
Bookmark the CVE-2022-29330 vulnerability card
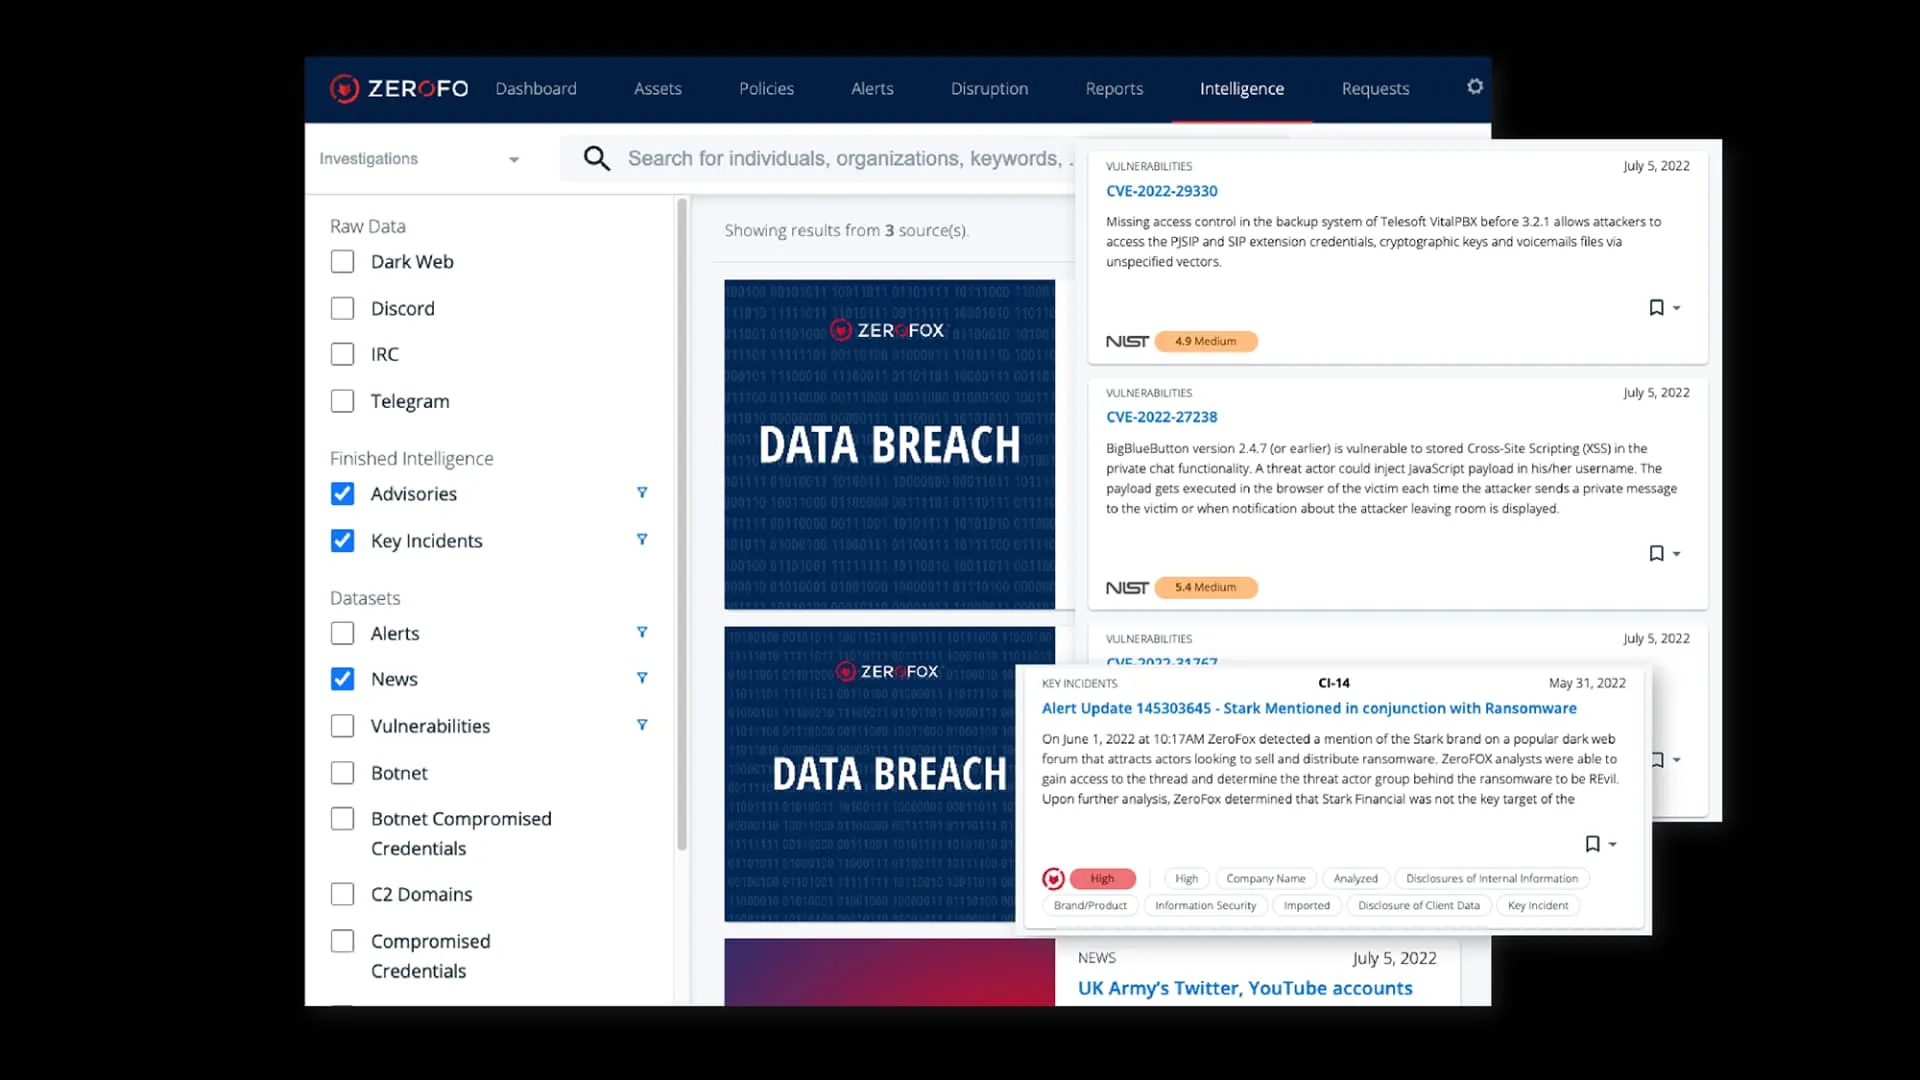tap(1656, 308)
